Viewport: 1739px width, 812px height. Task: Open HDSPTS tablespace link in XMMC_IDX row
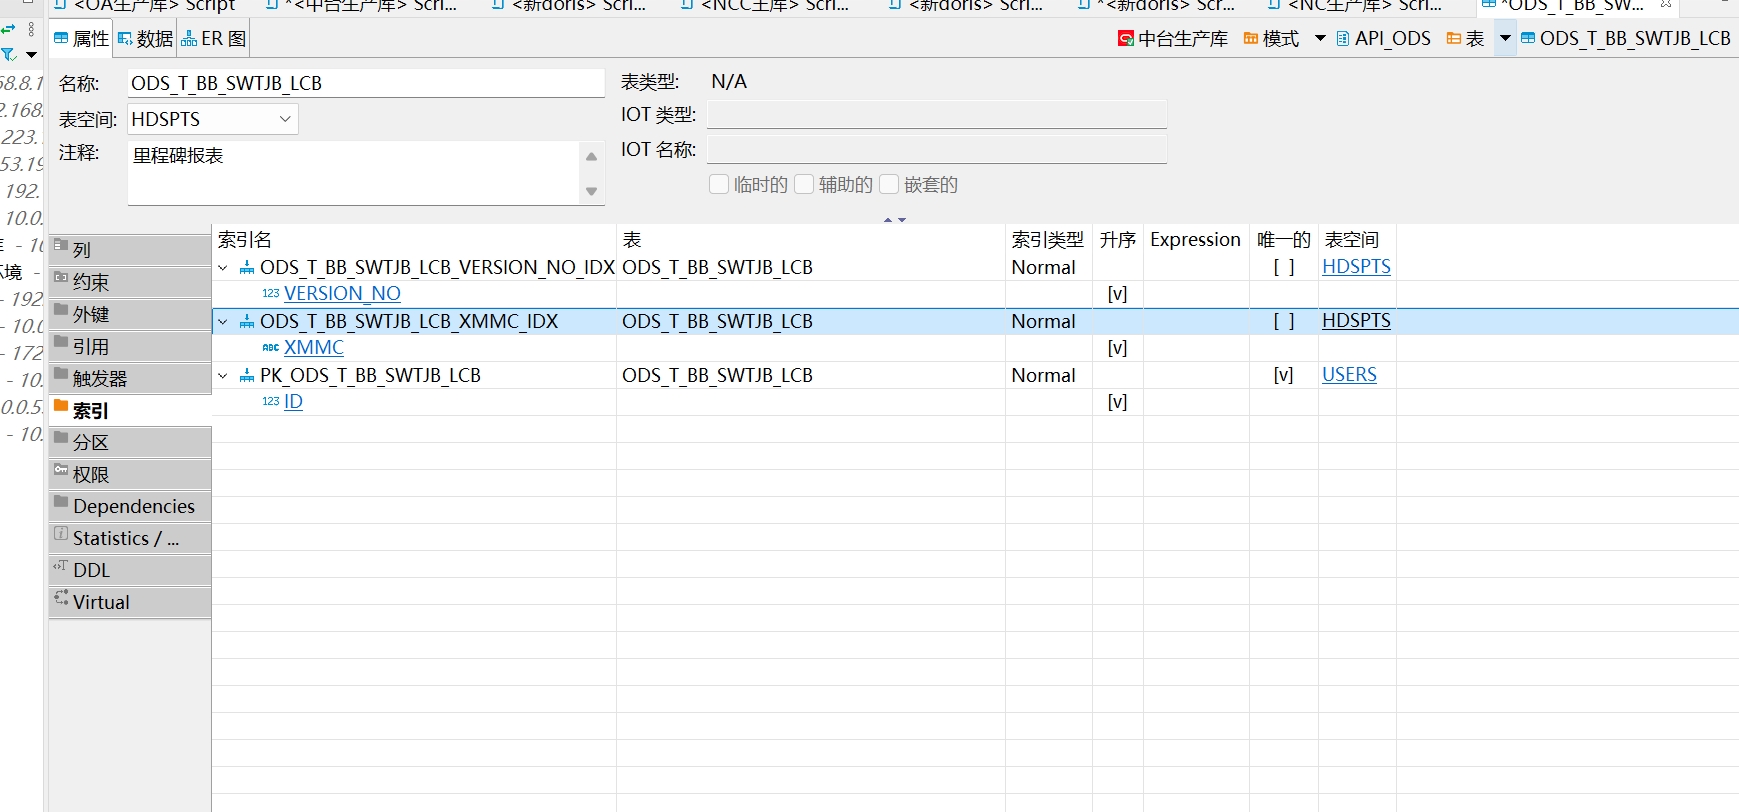[1356, 321]
